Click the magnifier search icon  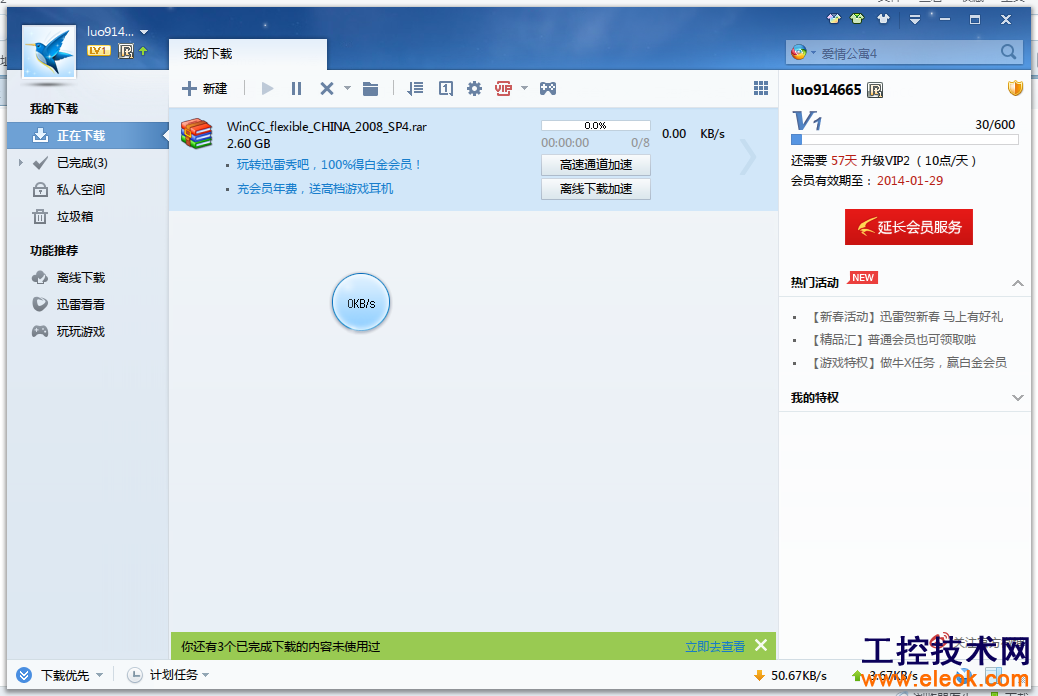pyautogui.click(x=1008, y=52)
